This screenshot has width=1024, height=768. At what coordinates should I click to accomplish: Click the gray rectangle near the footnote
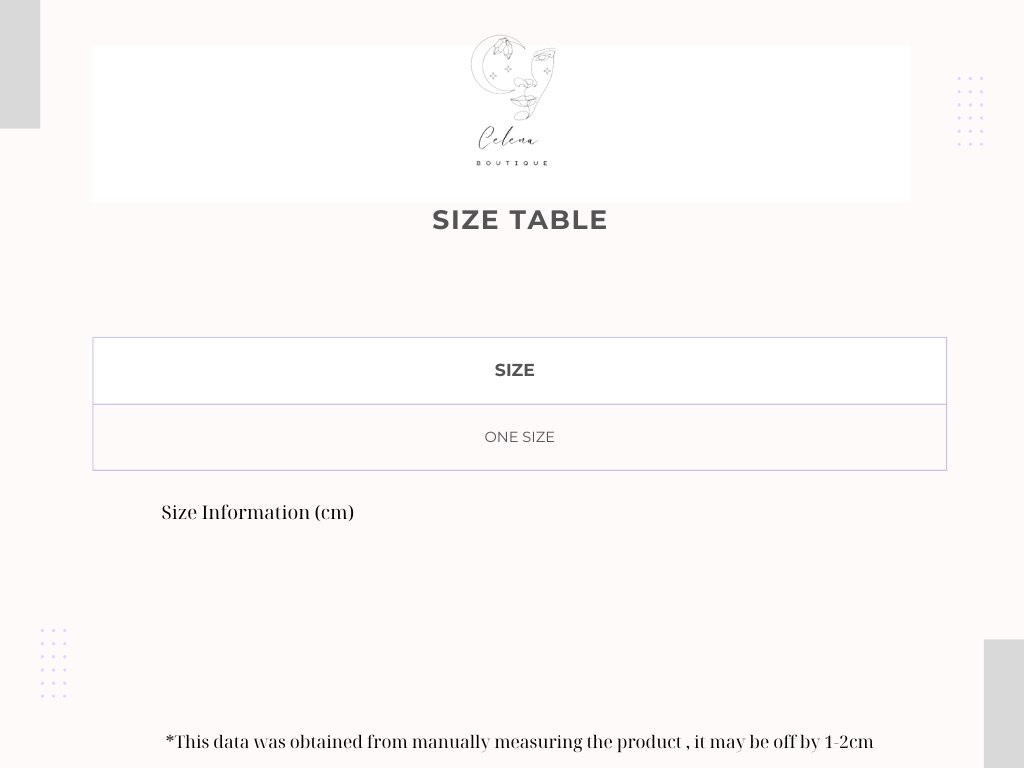tap(1004, 704)
